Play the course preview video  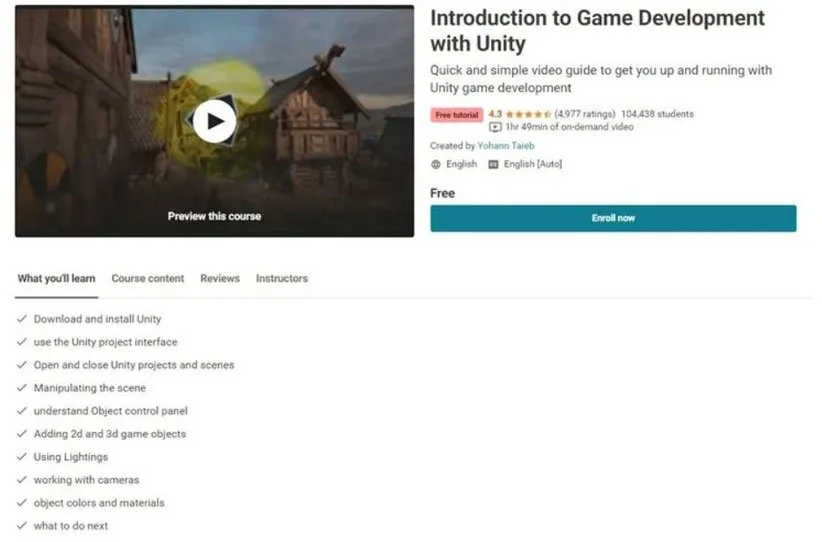[x=214, y=122]
